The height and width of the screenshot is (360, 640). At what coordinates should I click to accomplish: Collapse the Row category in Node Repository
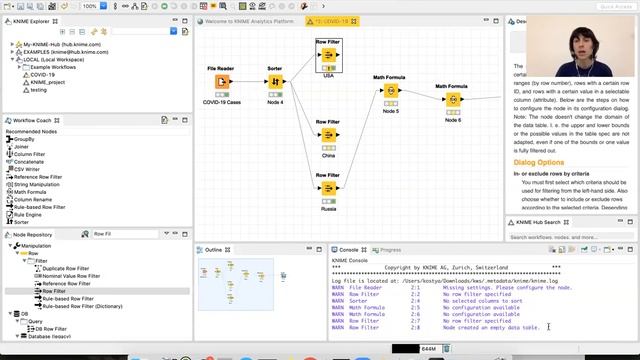17,253
